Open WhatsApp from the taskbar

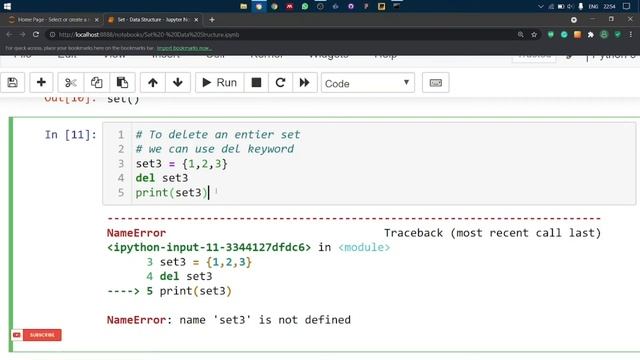(305, 6)
